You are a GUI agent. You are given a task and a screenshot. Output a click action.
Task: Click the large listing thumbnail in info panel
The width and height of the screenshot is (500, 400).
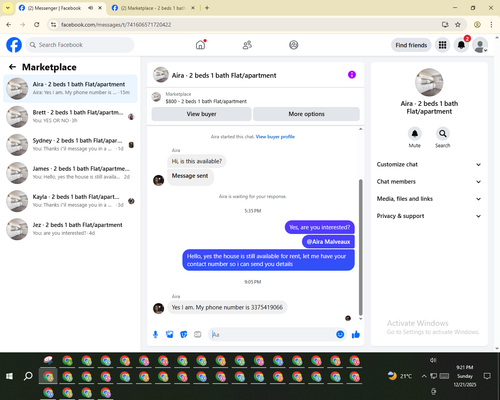[x=429, y=82]
